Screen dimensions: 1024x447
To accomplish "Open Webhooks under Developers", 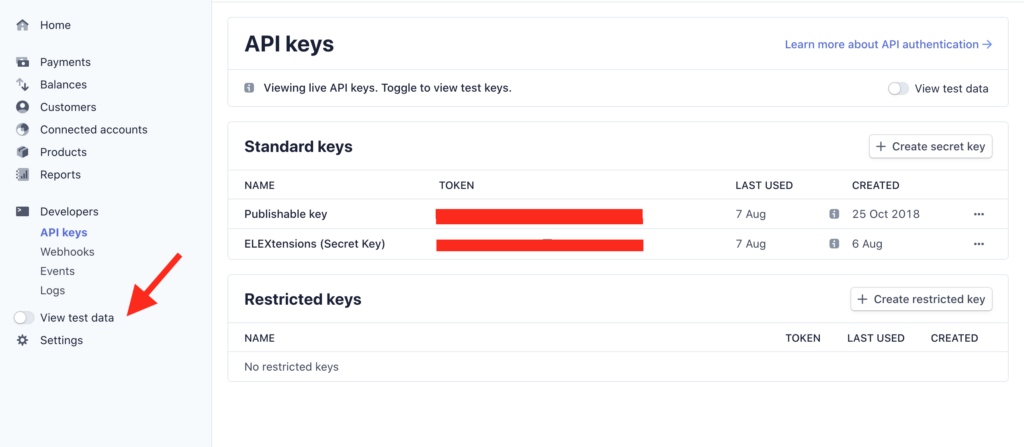I will (67, 252).
